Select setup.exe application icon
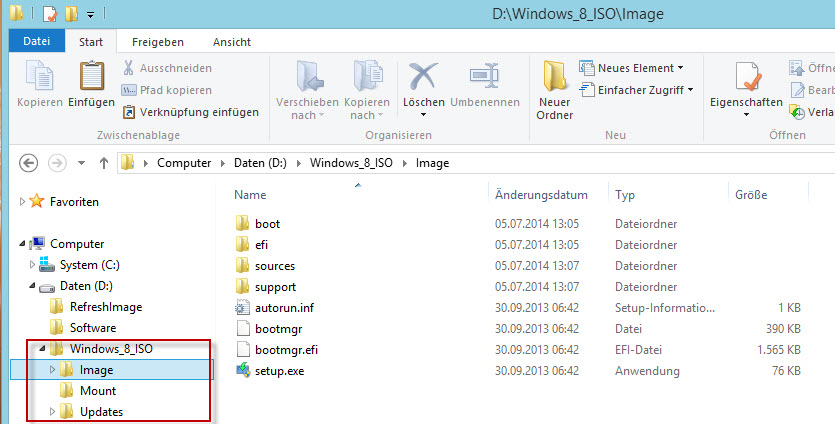835x424 pixels. (243, 370)
